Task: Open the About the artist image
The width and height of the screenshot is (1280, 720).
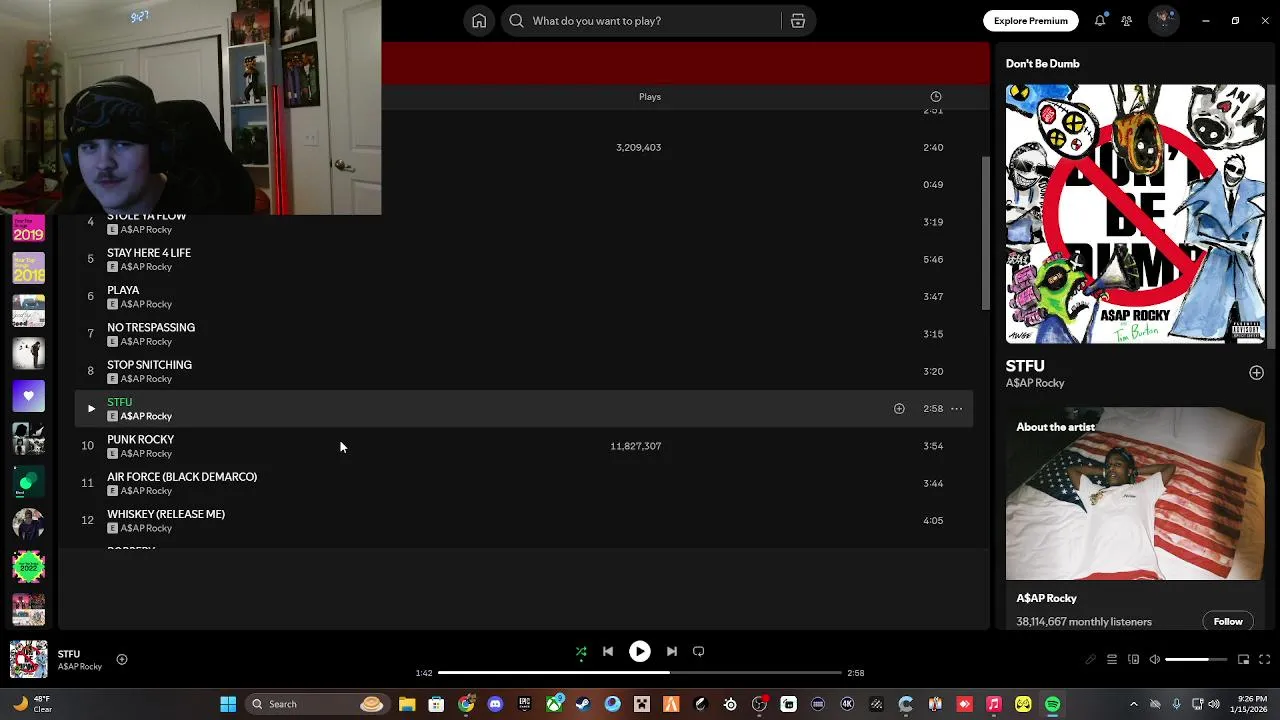Action: (1135, 494)
